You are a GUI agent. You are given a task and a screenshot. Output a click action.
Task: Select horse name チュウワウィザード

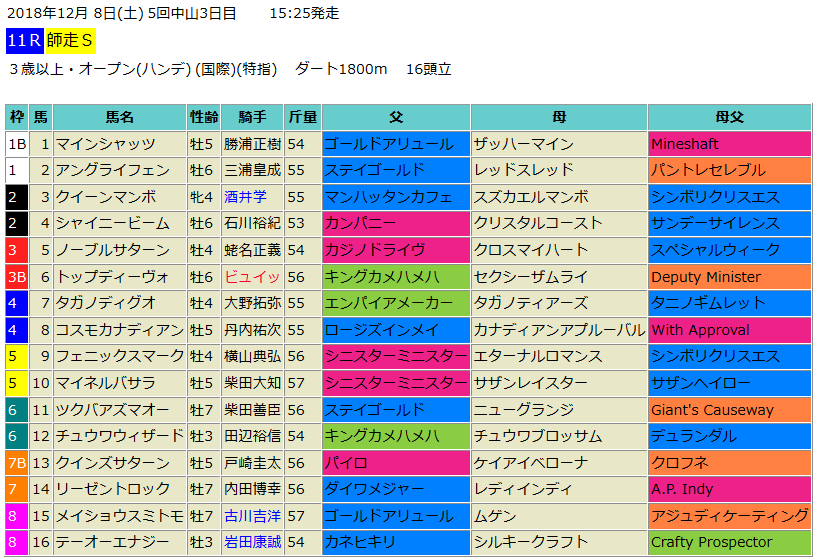click(120, 436)
